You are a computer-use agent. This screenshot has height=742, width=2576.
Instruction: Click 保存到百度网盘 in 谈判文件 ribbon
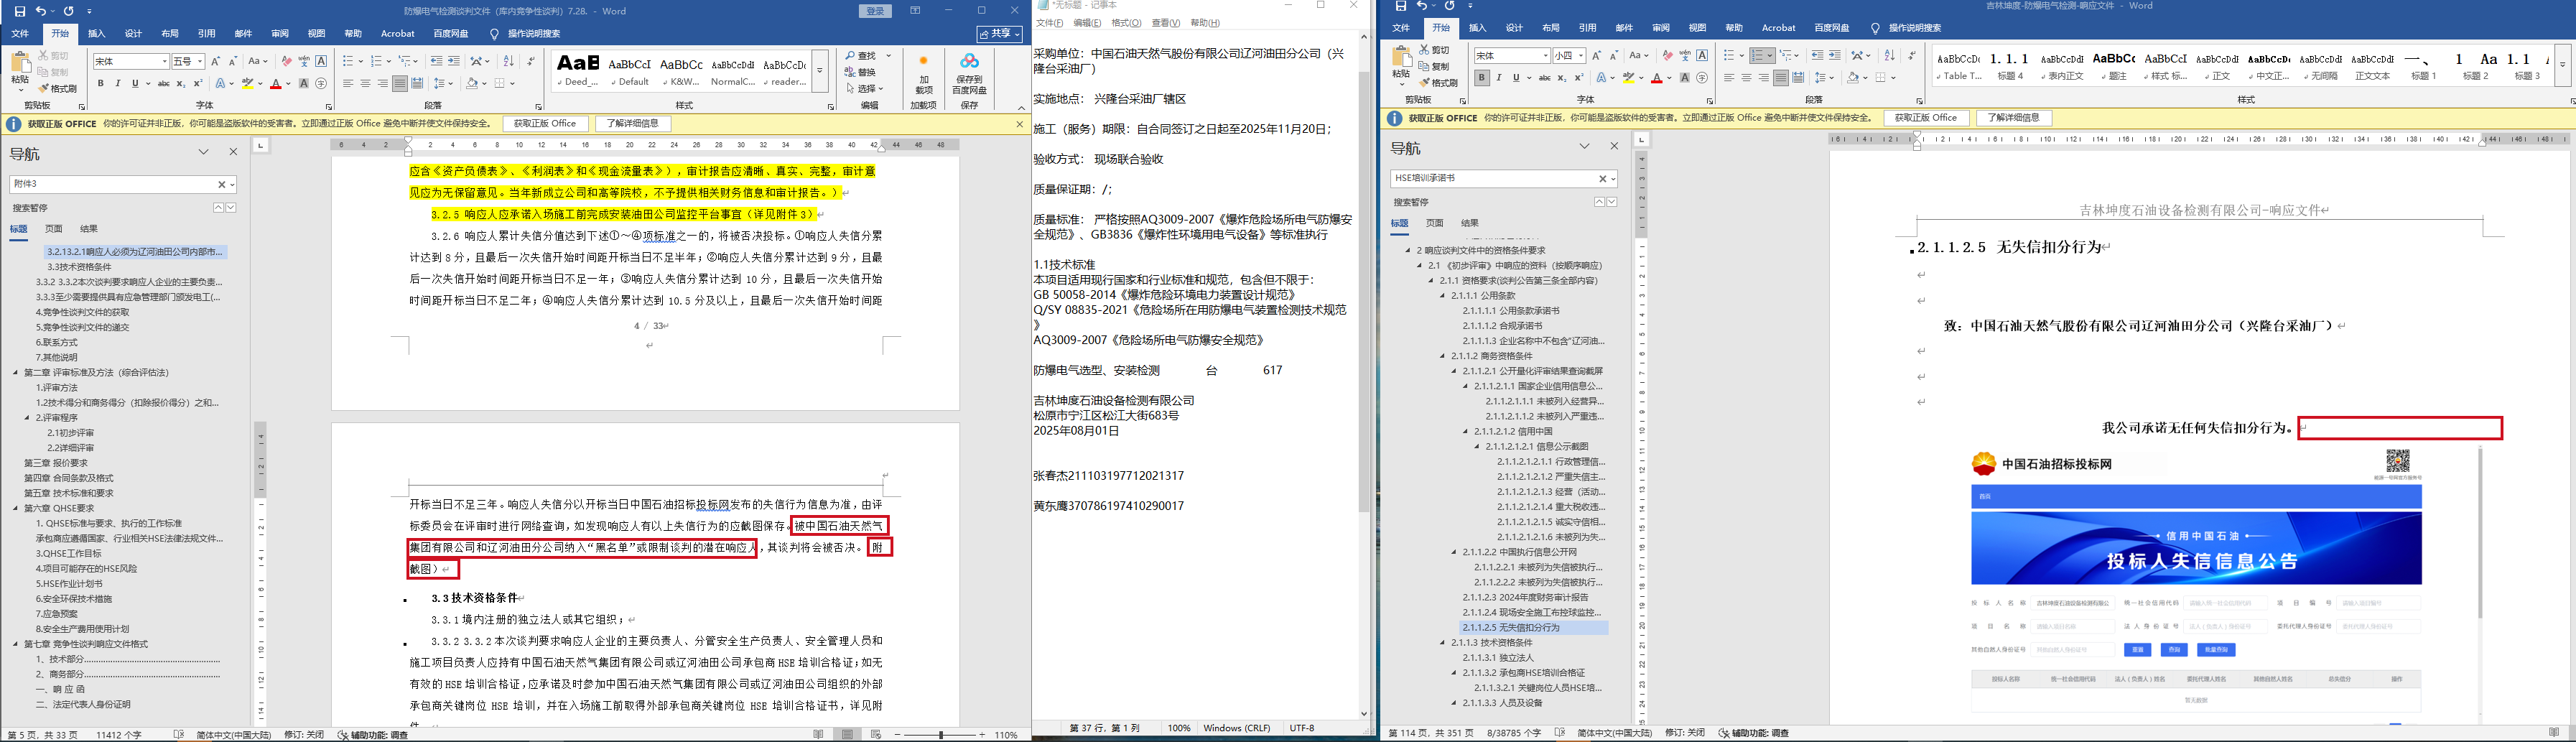969,75
